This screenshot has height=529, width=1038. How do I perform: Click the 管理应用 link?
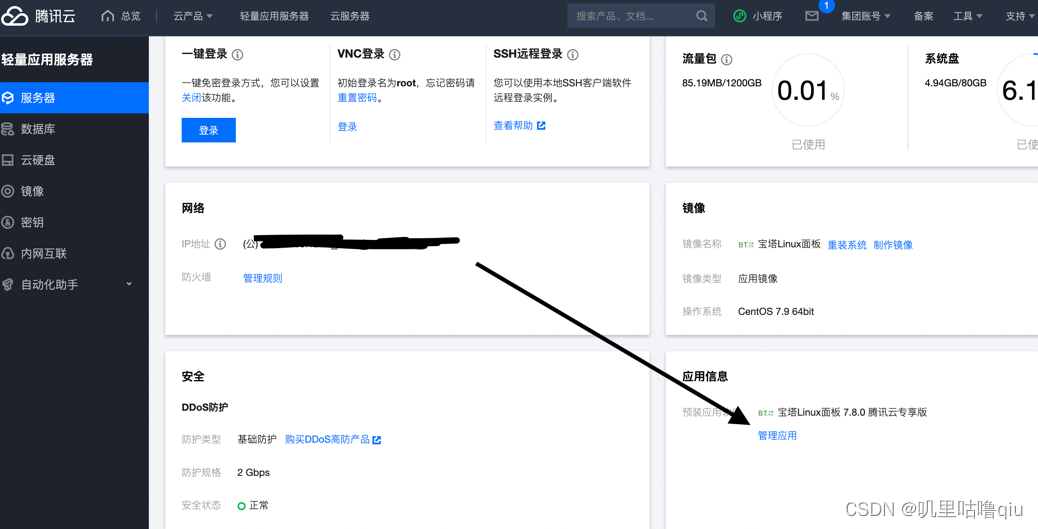777,436
